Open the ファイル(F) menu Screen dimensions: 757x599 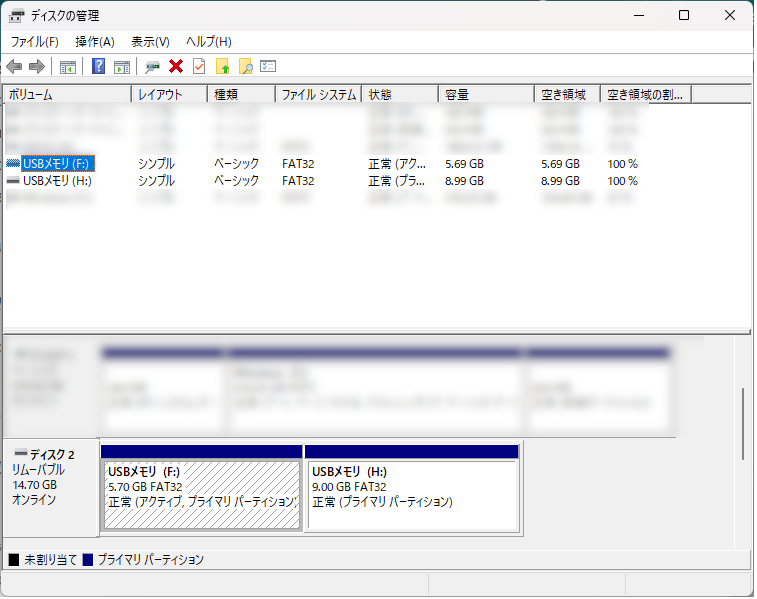(x=35, y=42)
